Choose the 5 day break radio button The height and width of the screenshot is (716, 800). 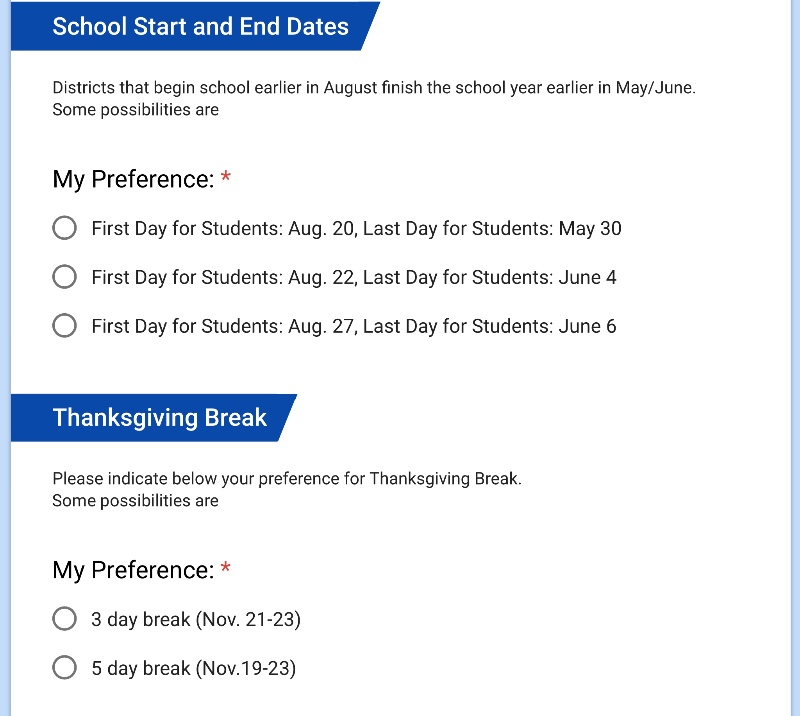tap(64, 668)
